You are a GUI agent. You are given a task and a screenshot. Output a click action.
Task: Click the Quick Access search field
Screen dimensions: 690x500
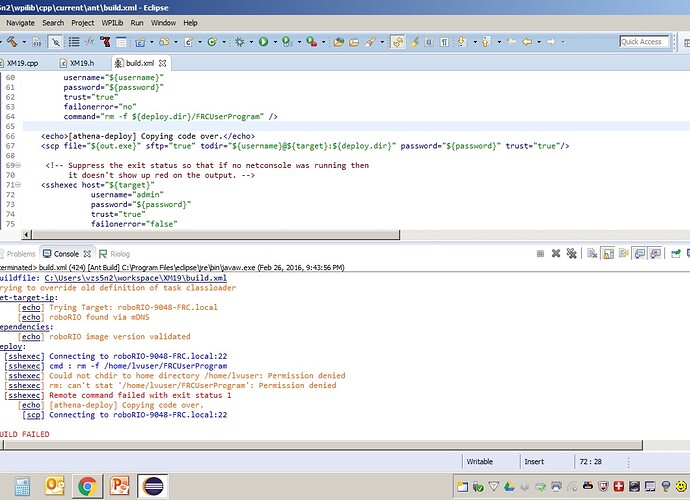click(x=644, y=42)
